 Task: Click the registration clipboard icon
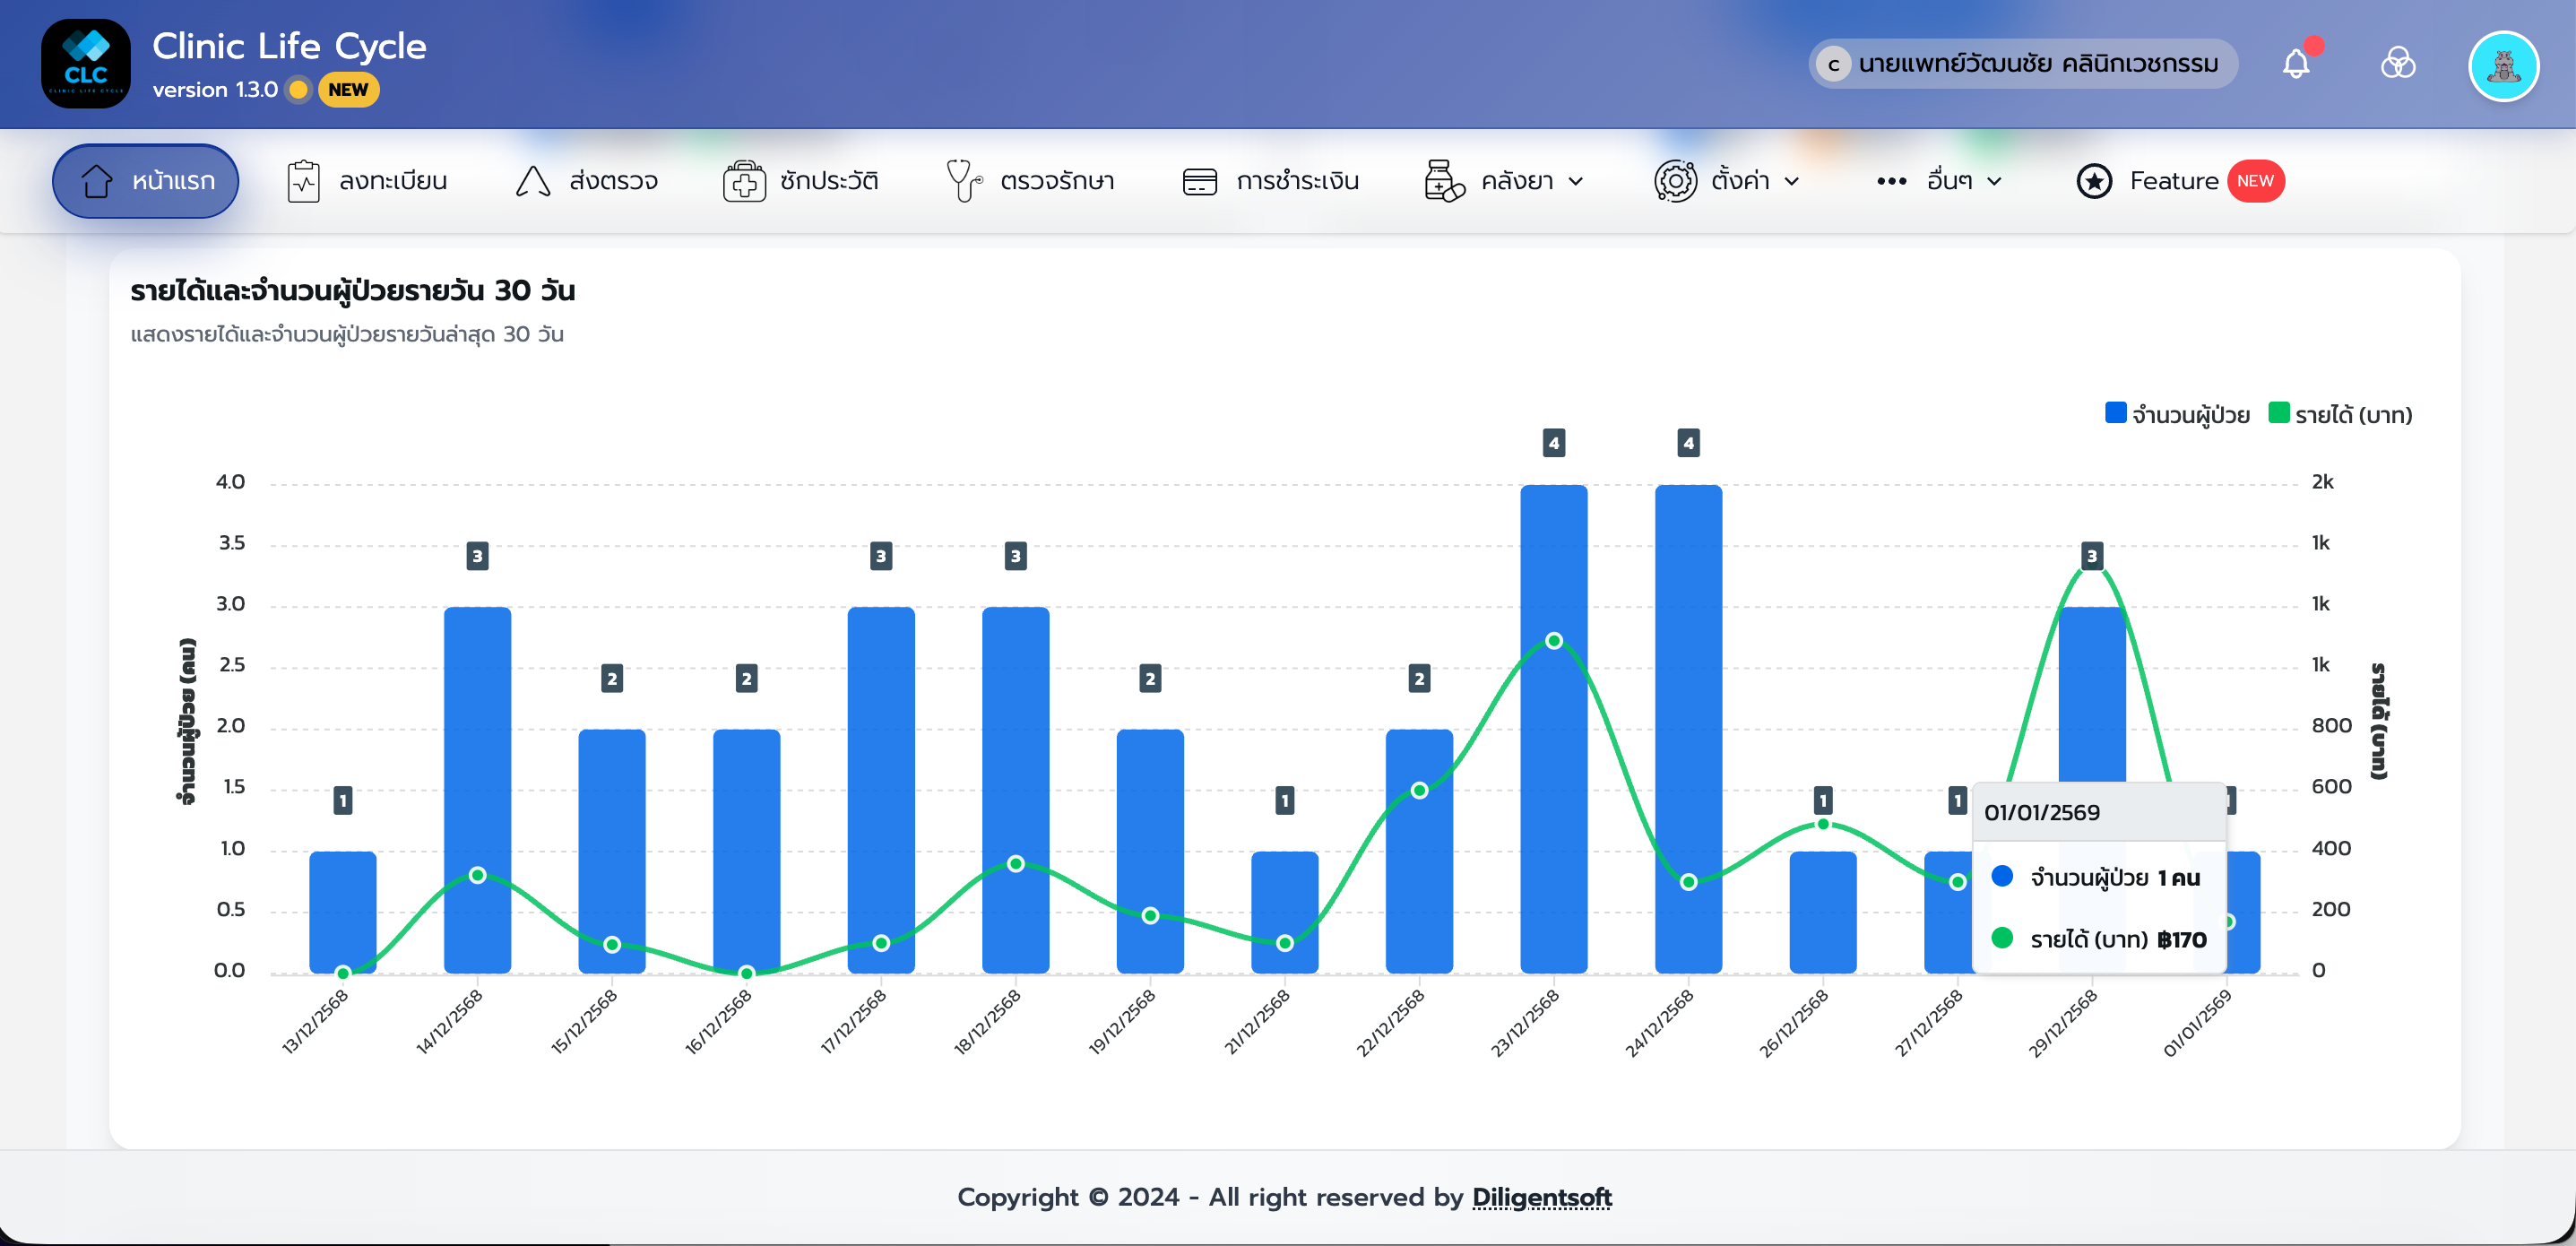coord(303,181)
